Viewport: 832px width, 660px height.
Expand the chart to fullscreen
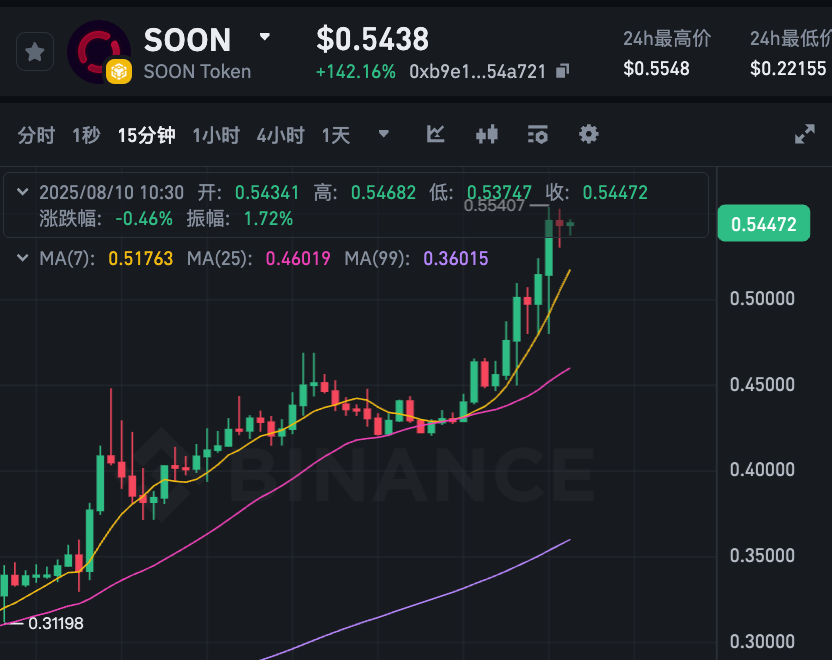pos(804,134)
